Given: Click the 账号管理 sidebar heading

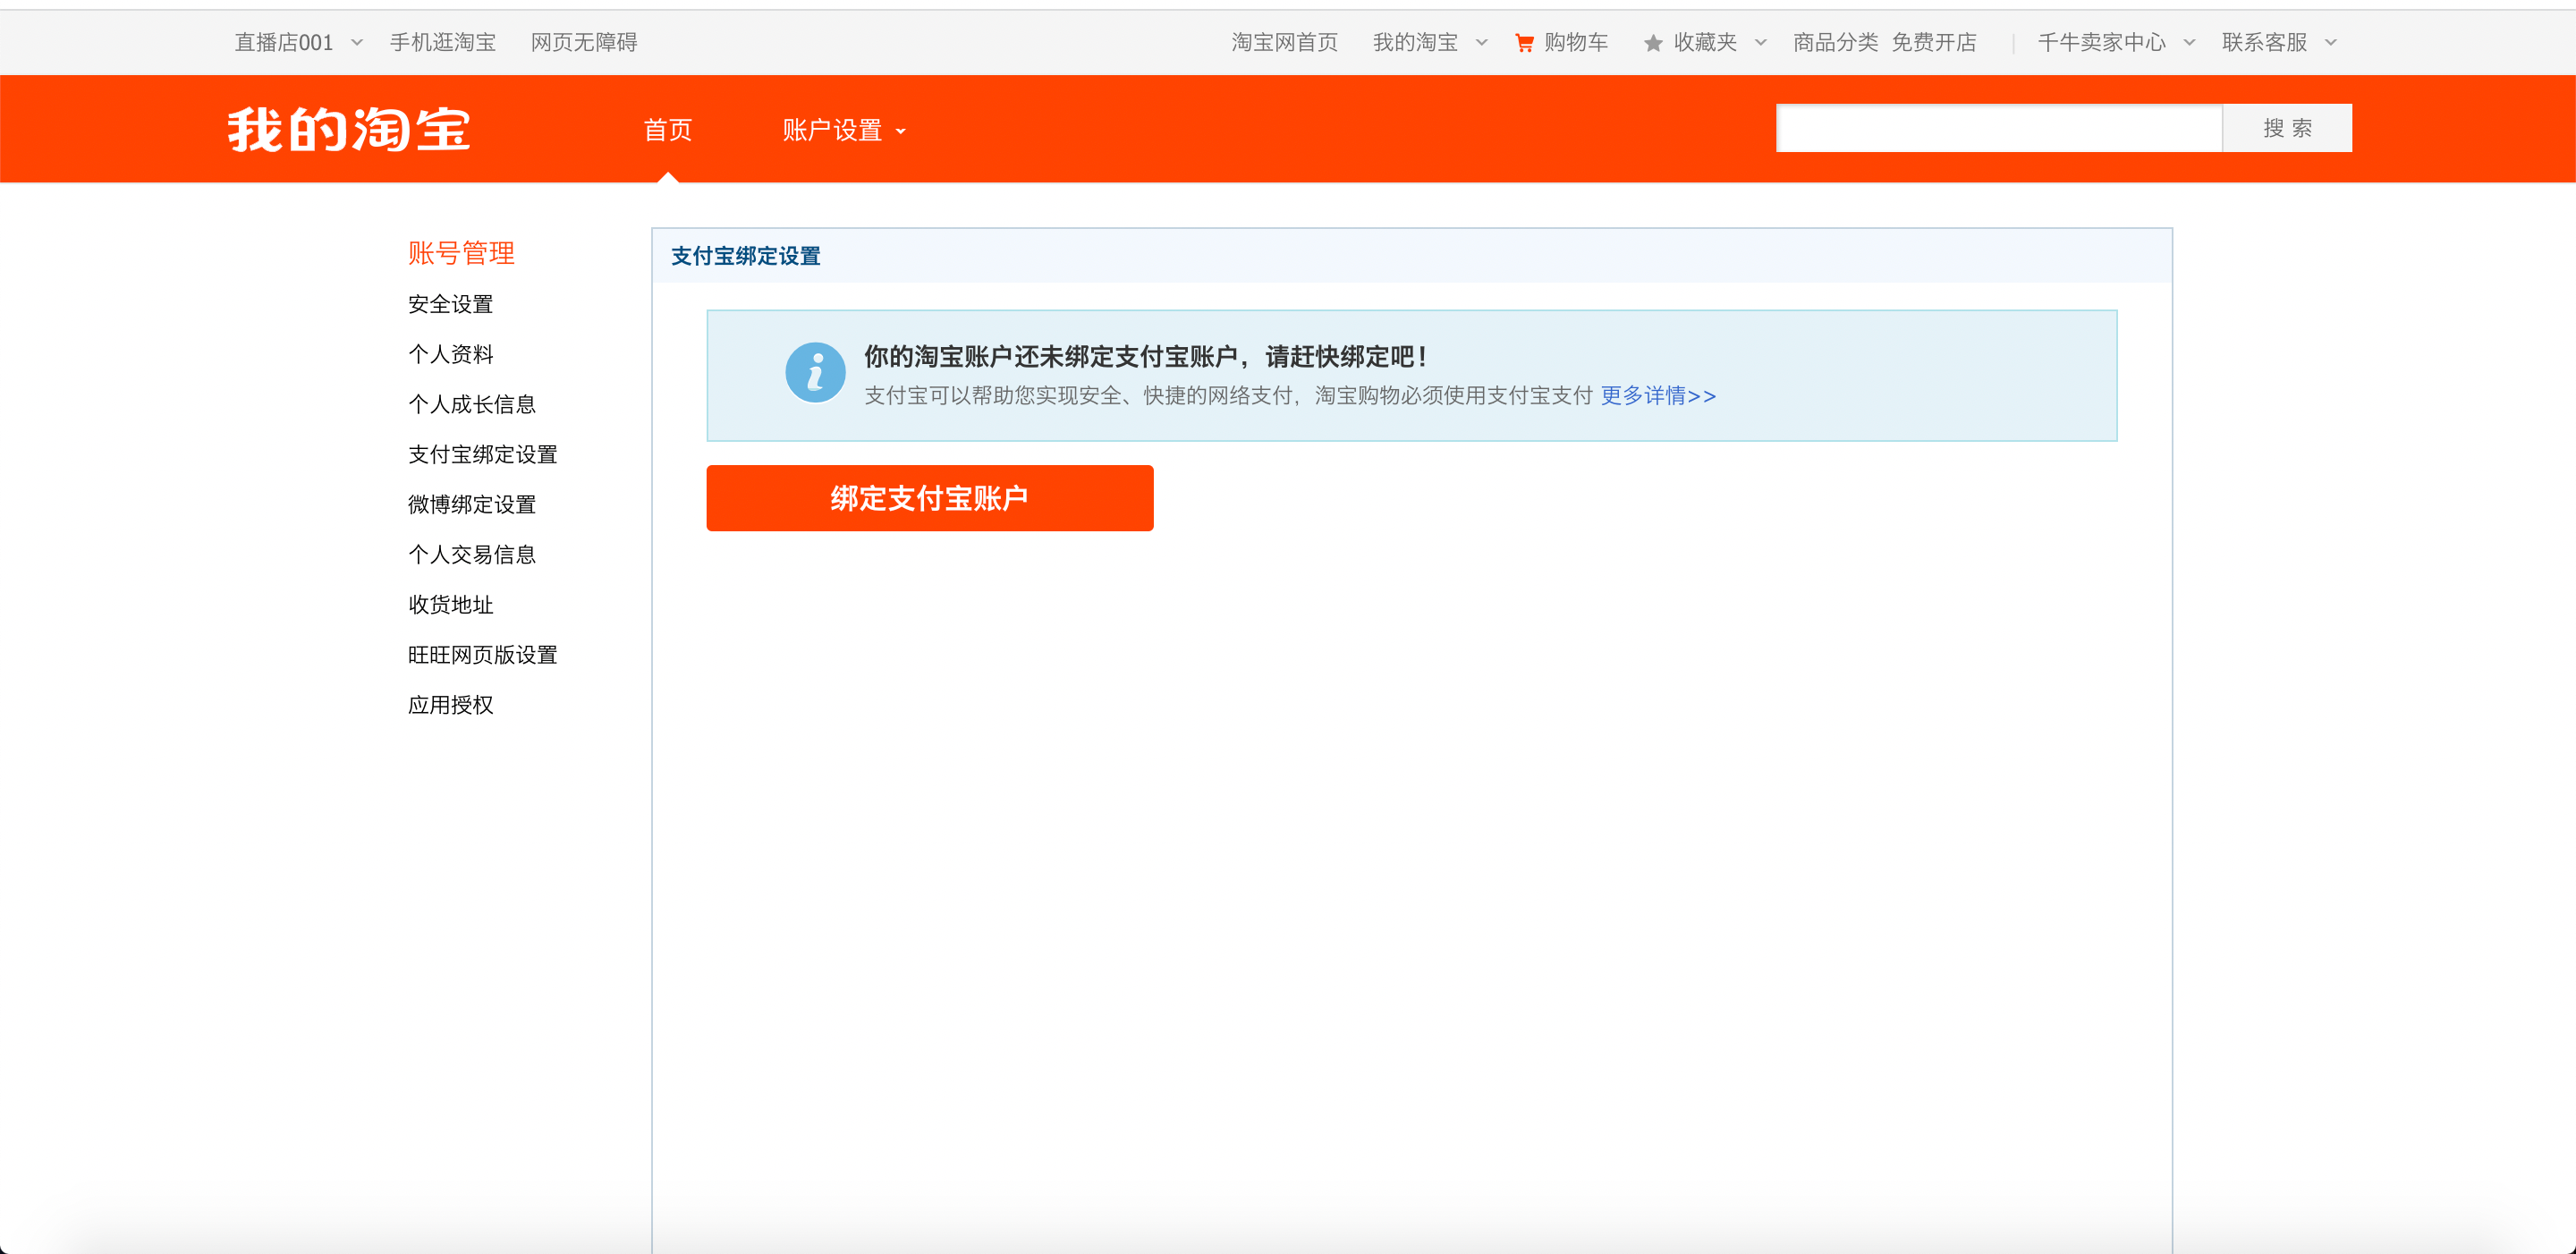Looking at the screenshot, I should (461, 253).
